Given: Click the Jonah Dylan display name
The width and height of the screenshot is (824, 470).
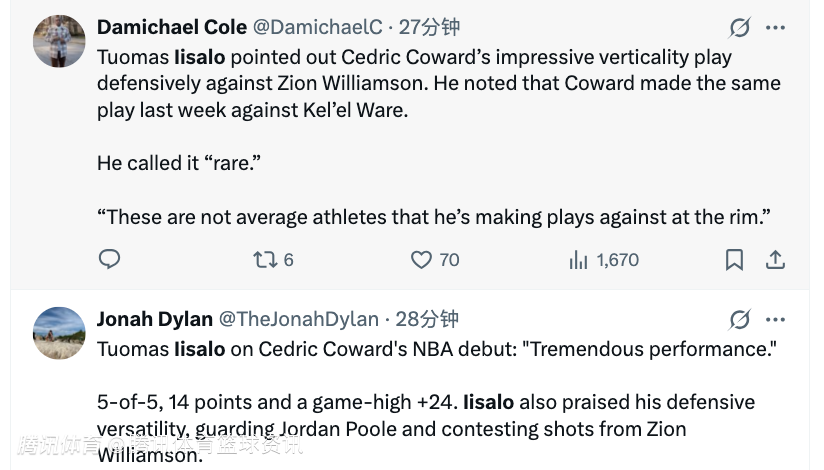Looking at the screenshot, I should click(x=155, y=320).
